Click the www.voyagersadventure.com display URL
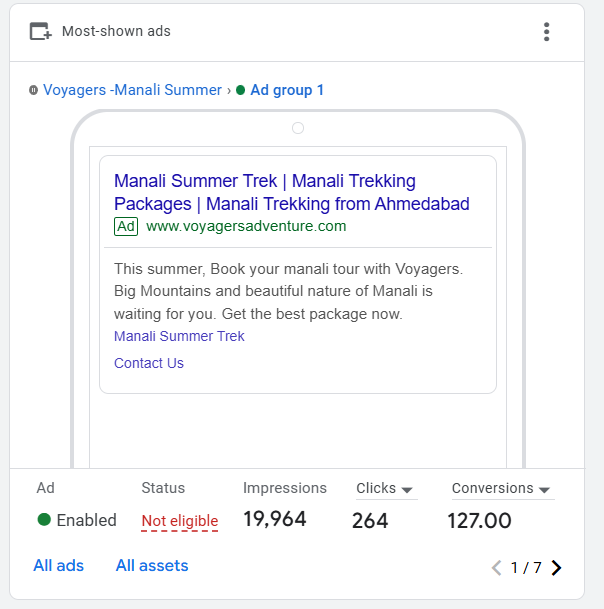The height and width of the screenshot is (609, 604). click(x=246, y=226)
